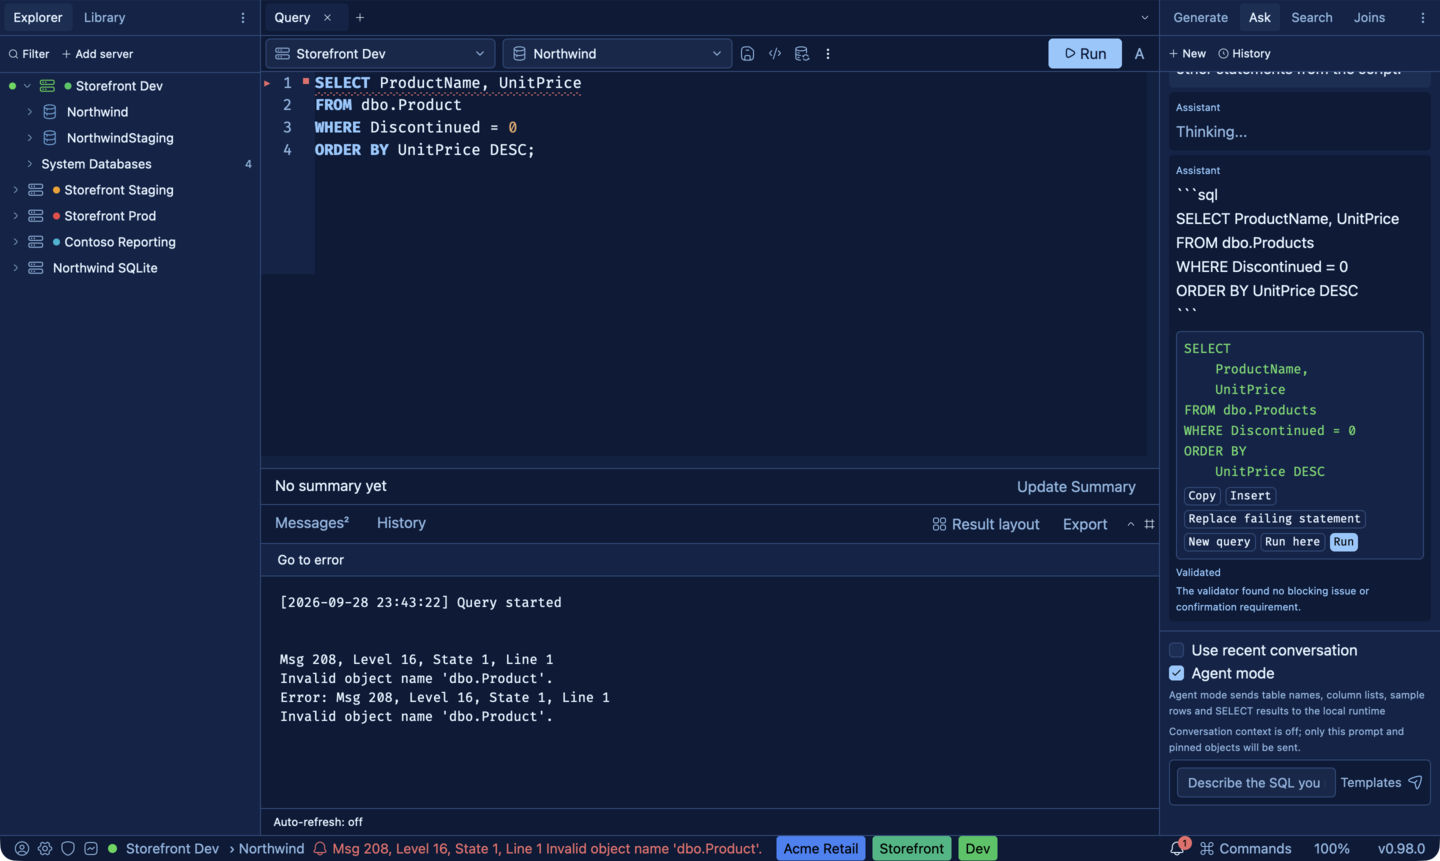Expand the Northwind database node

pyautogui.click(x=29, y=112)
